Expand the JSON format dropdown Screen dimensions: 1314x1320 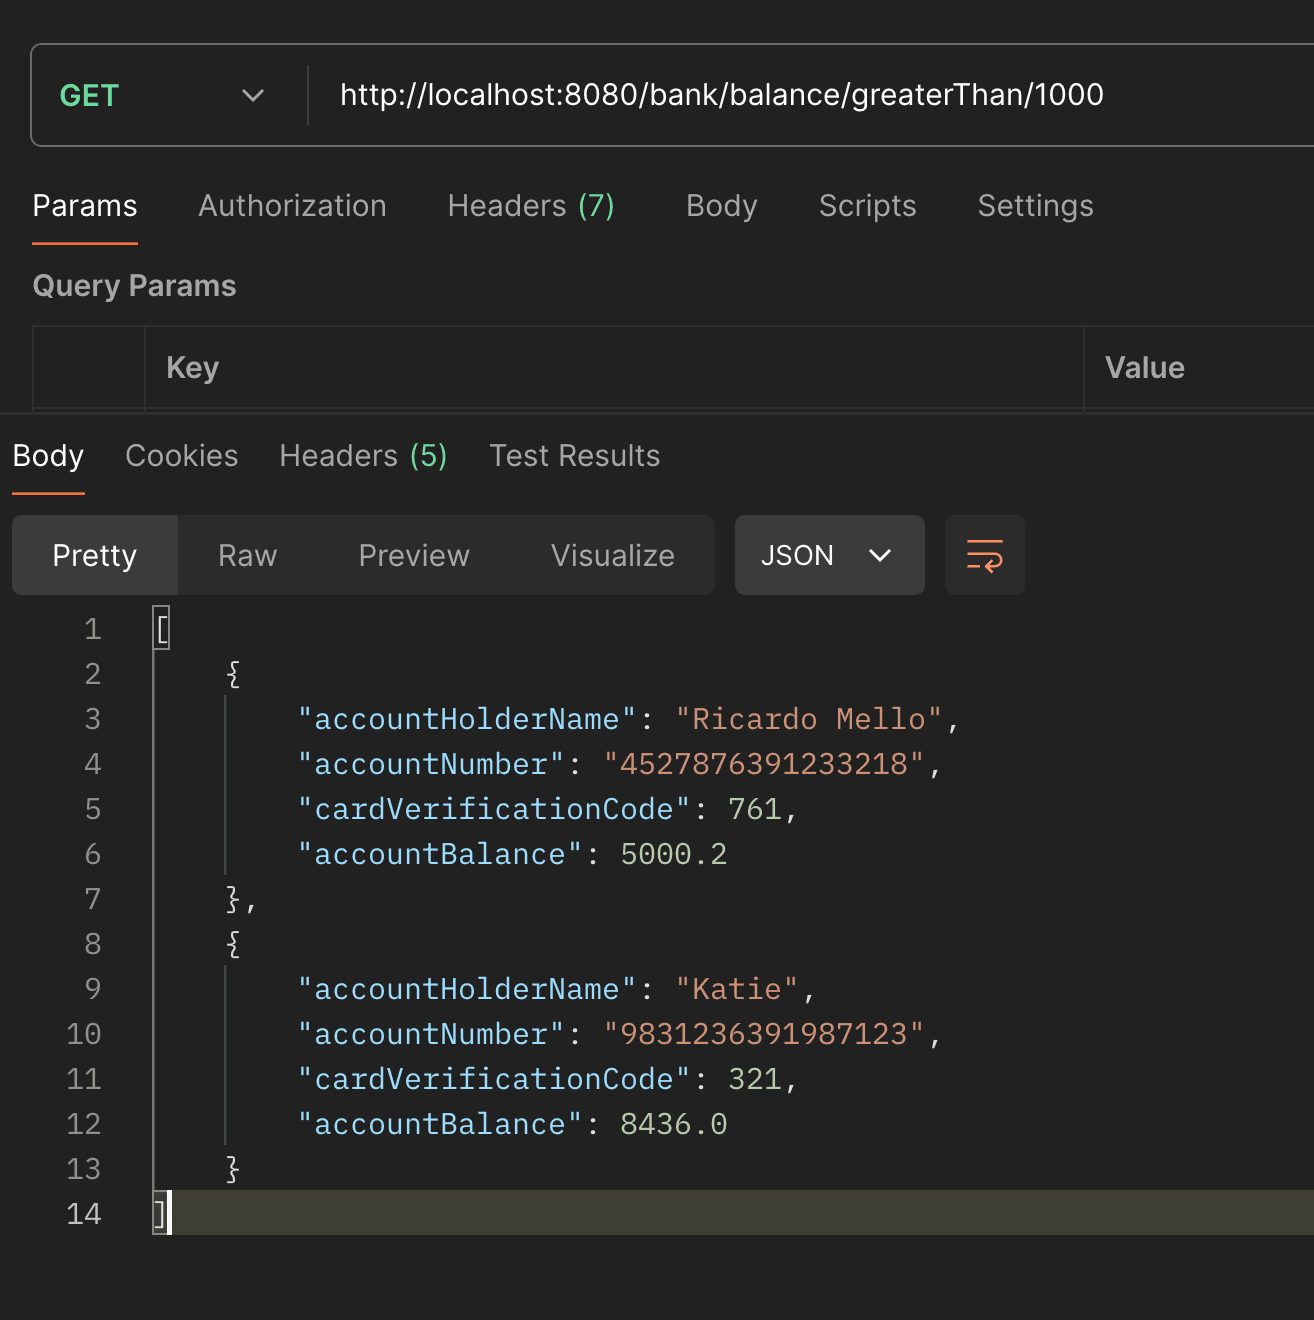click(x=828, y=555)
